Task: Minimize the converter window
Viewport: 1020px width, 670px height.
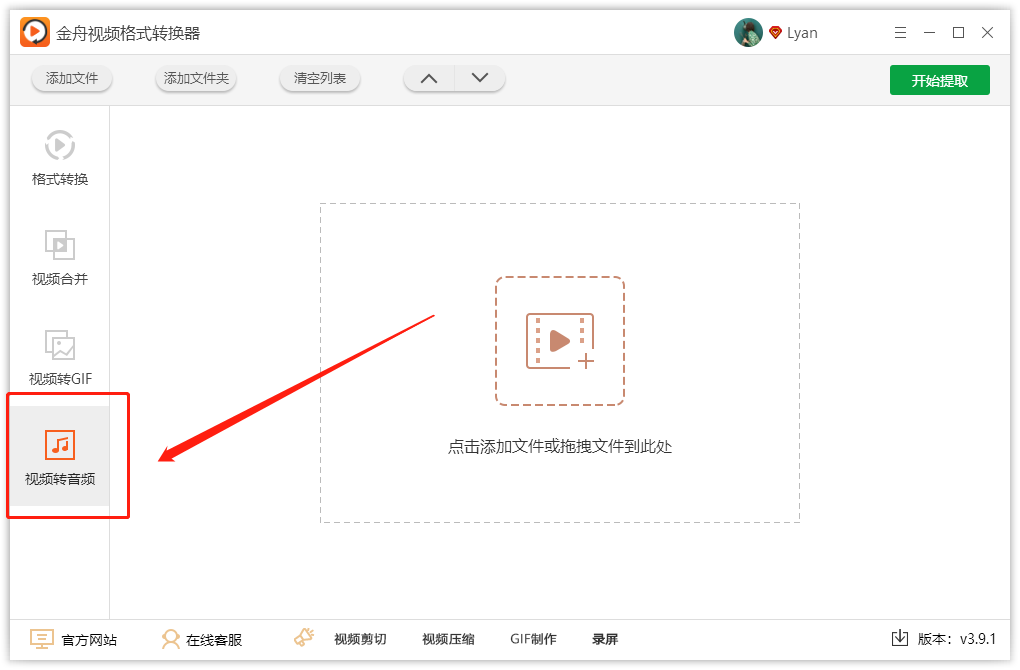Action: [929, 33]
